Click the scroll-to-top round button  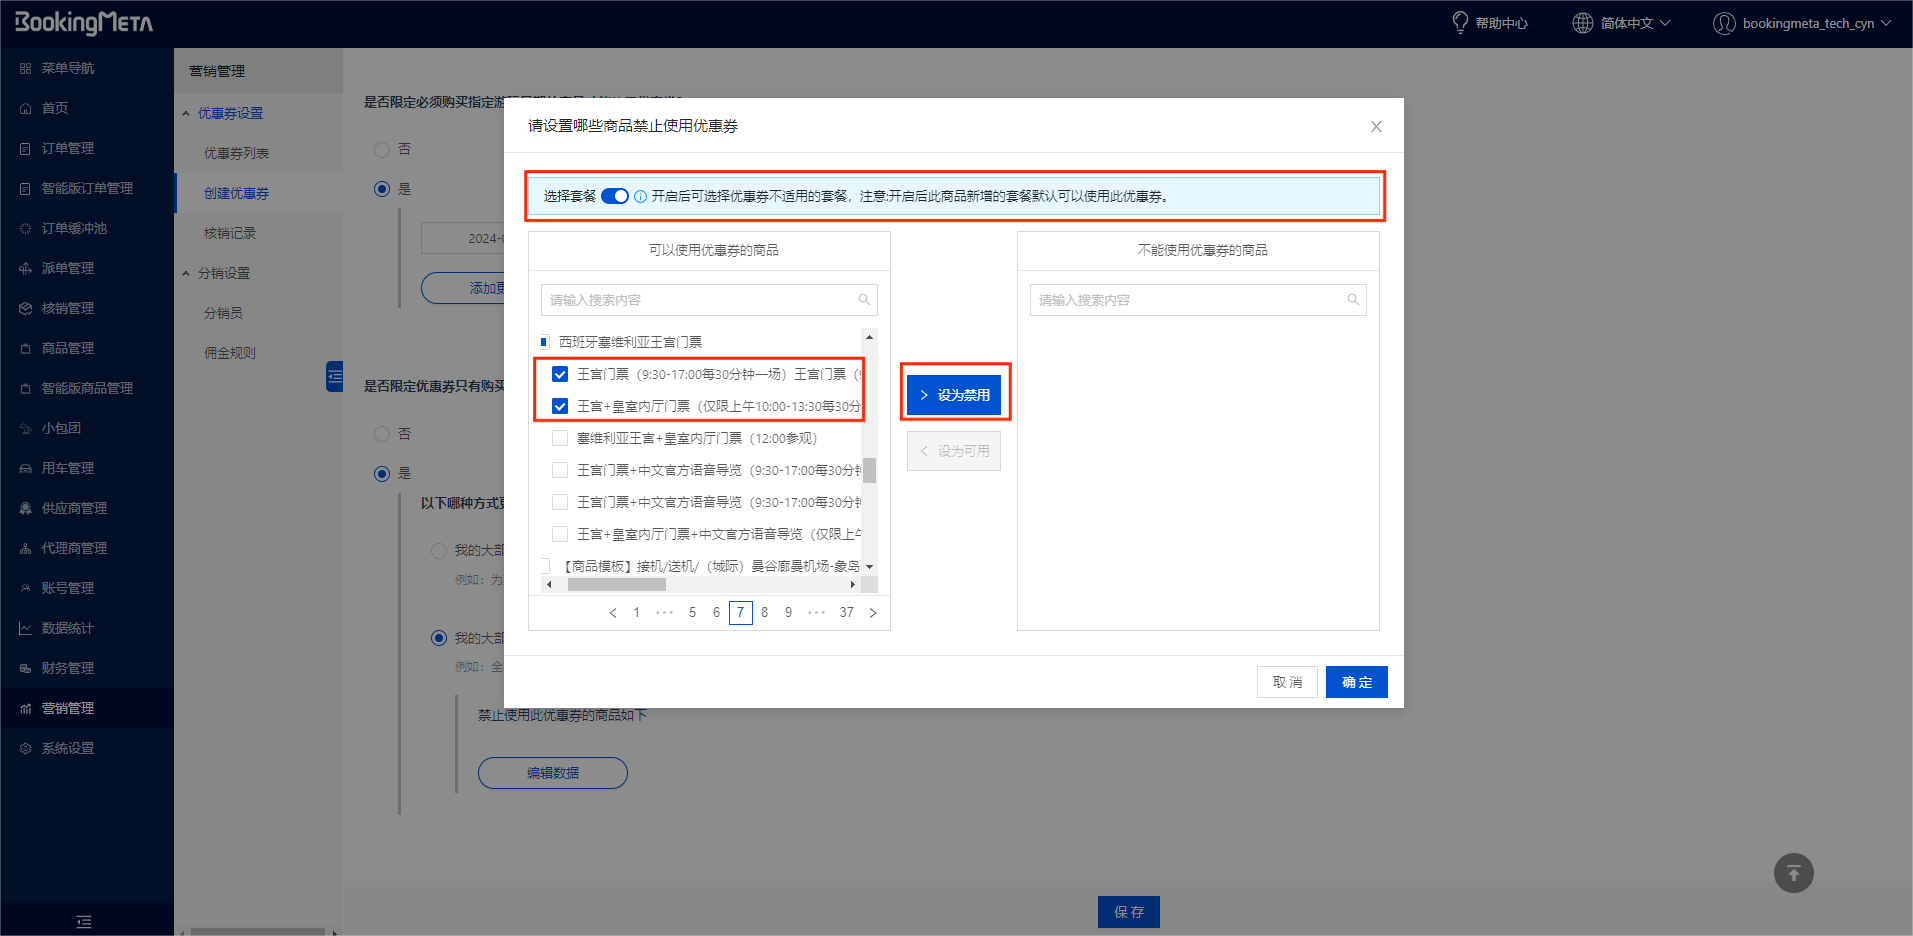[x=1793, y=873]
